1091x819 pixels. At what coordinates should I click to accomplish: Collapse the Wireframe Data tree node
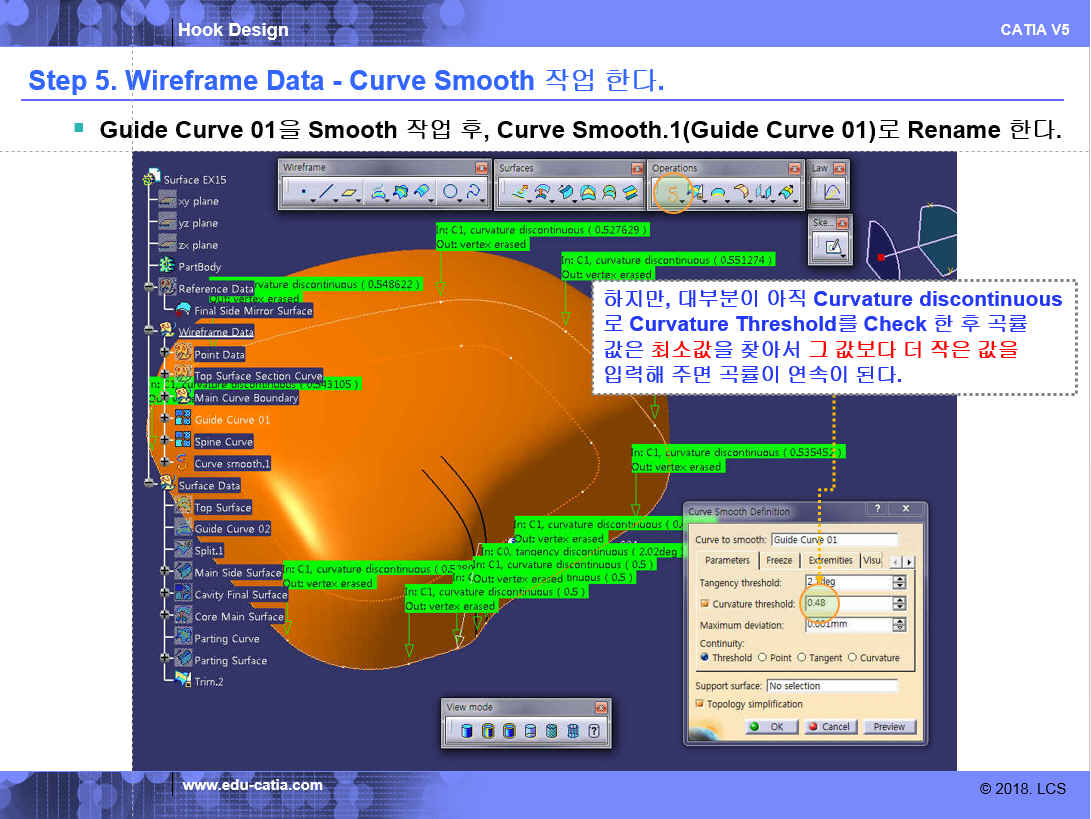pyautogui.click(x=151, y=332)
